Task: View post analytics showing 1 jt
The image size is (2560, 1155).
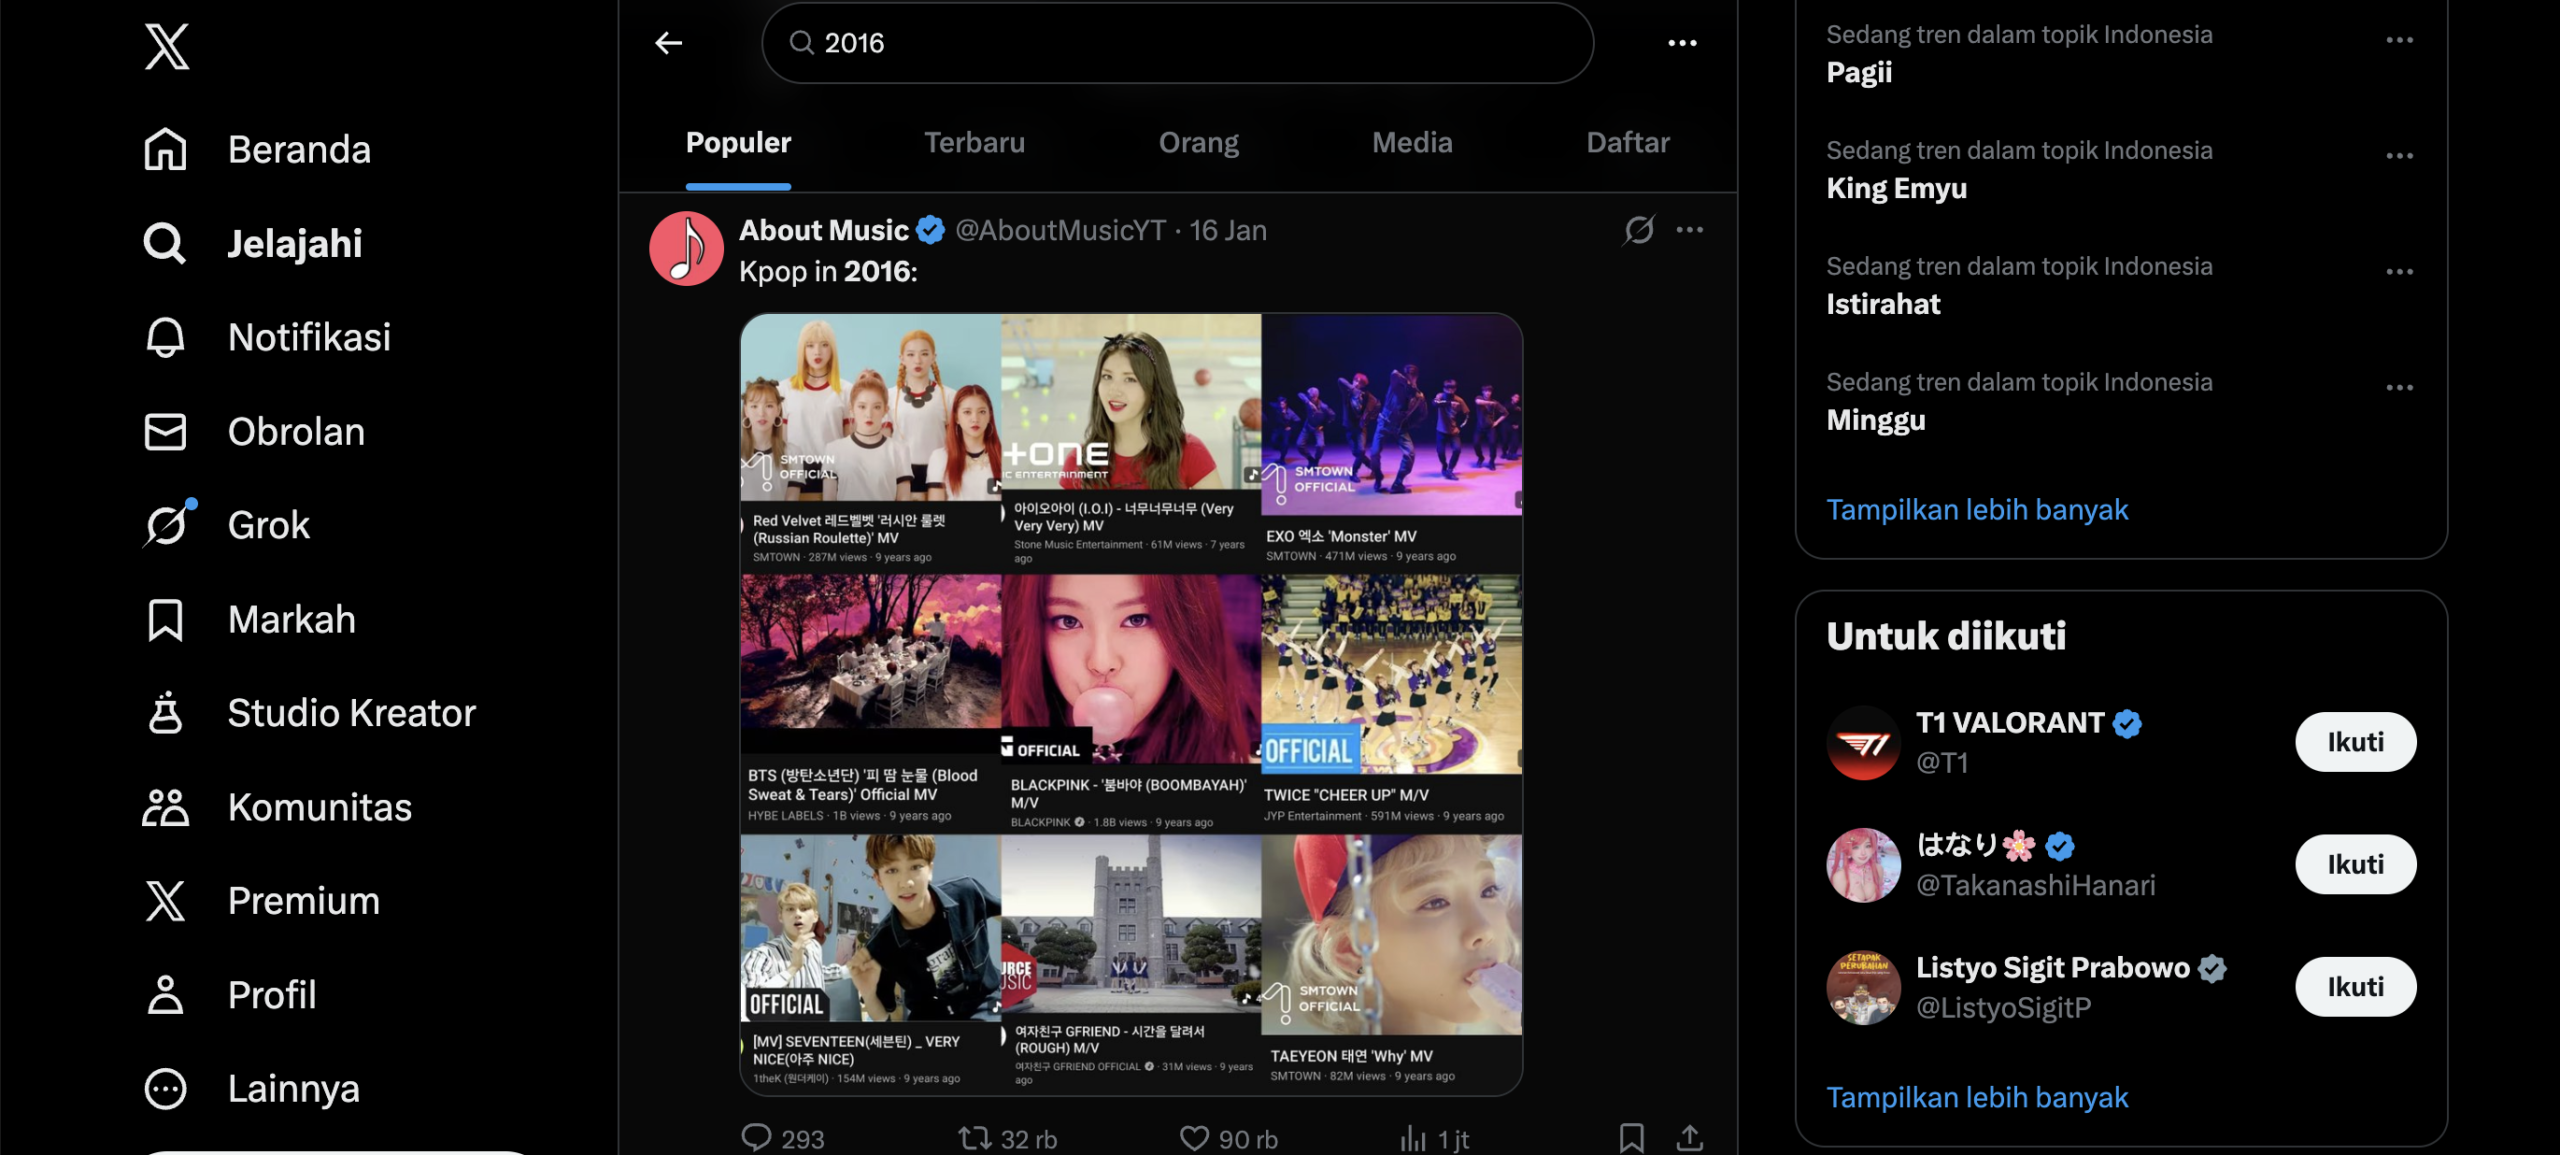Action: pos(1434,1138)
